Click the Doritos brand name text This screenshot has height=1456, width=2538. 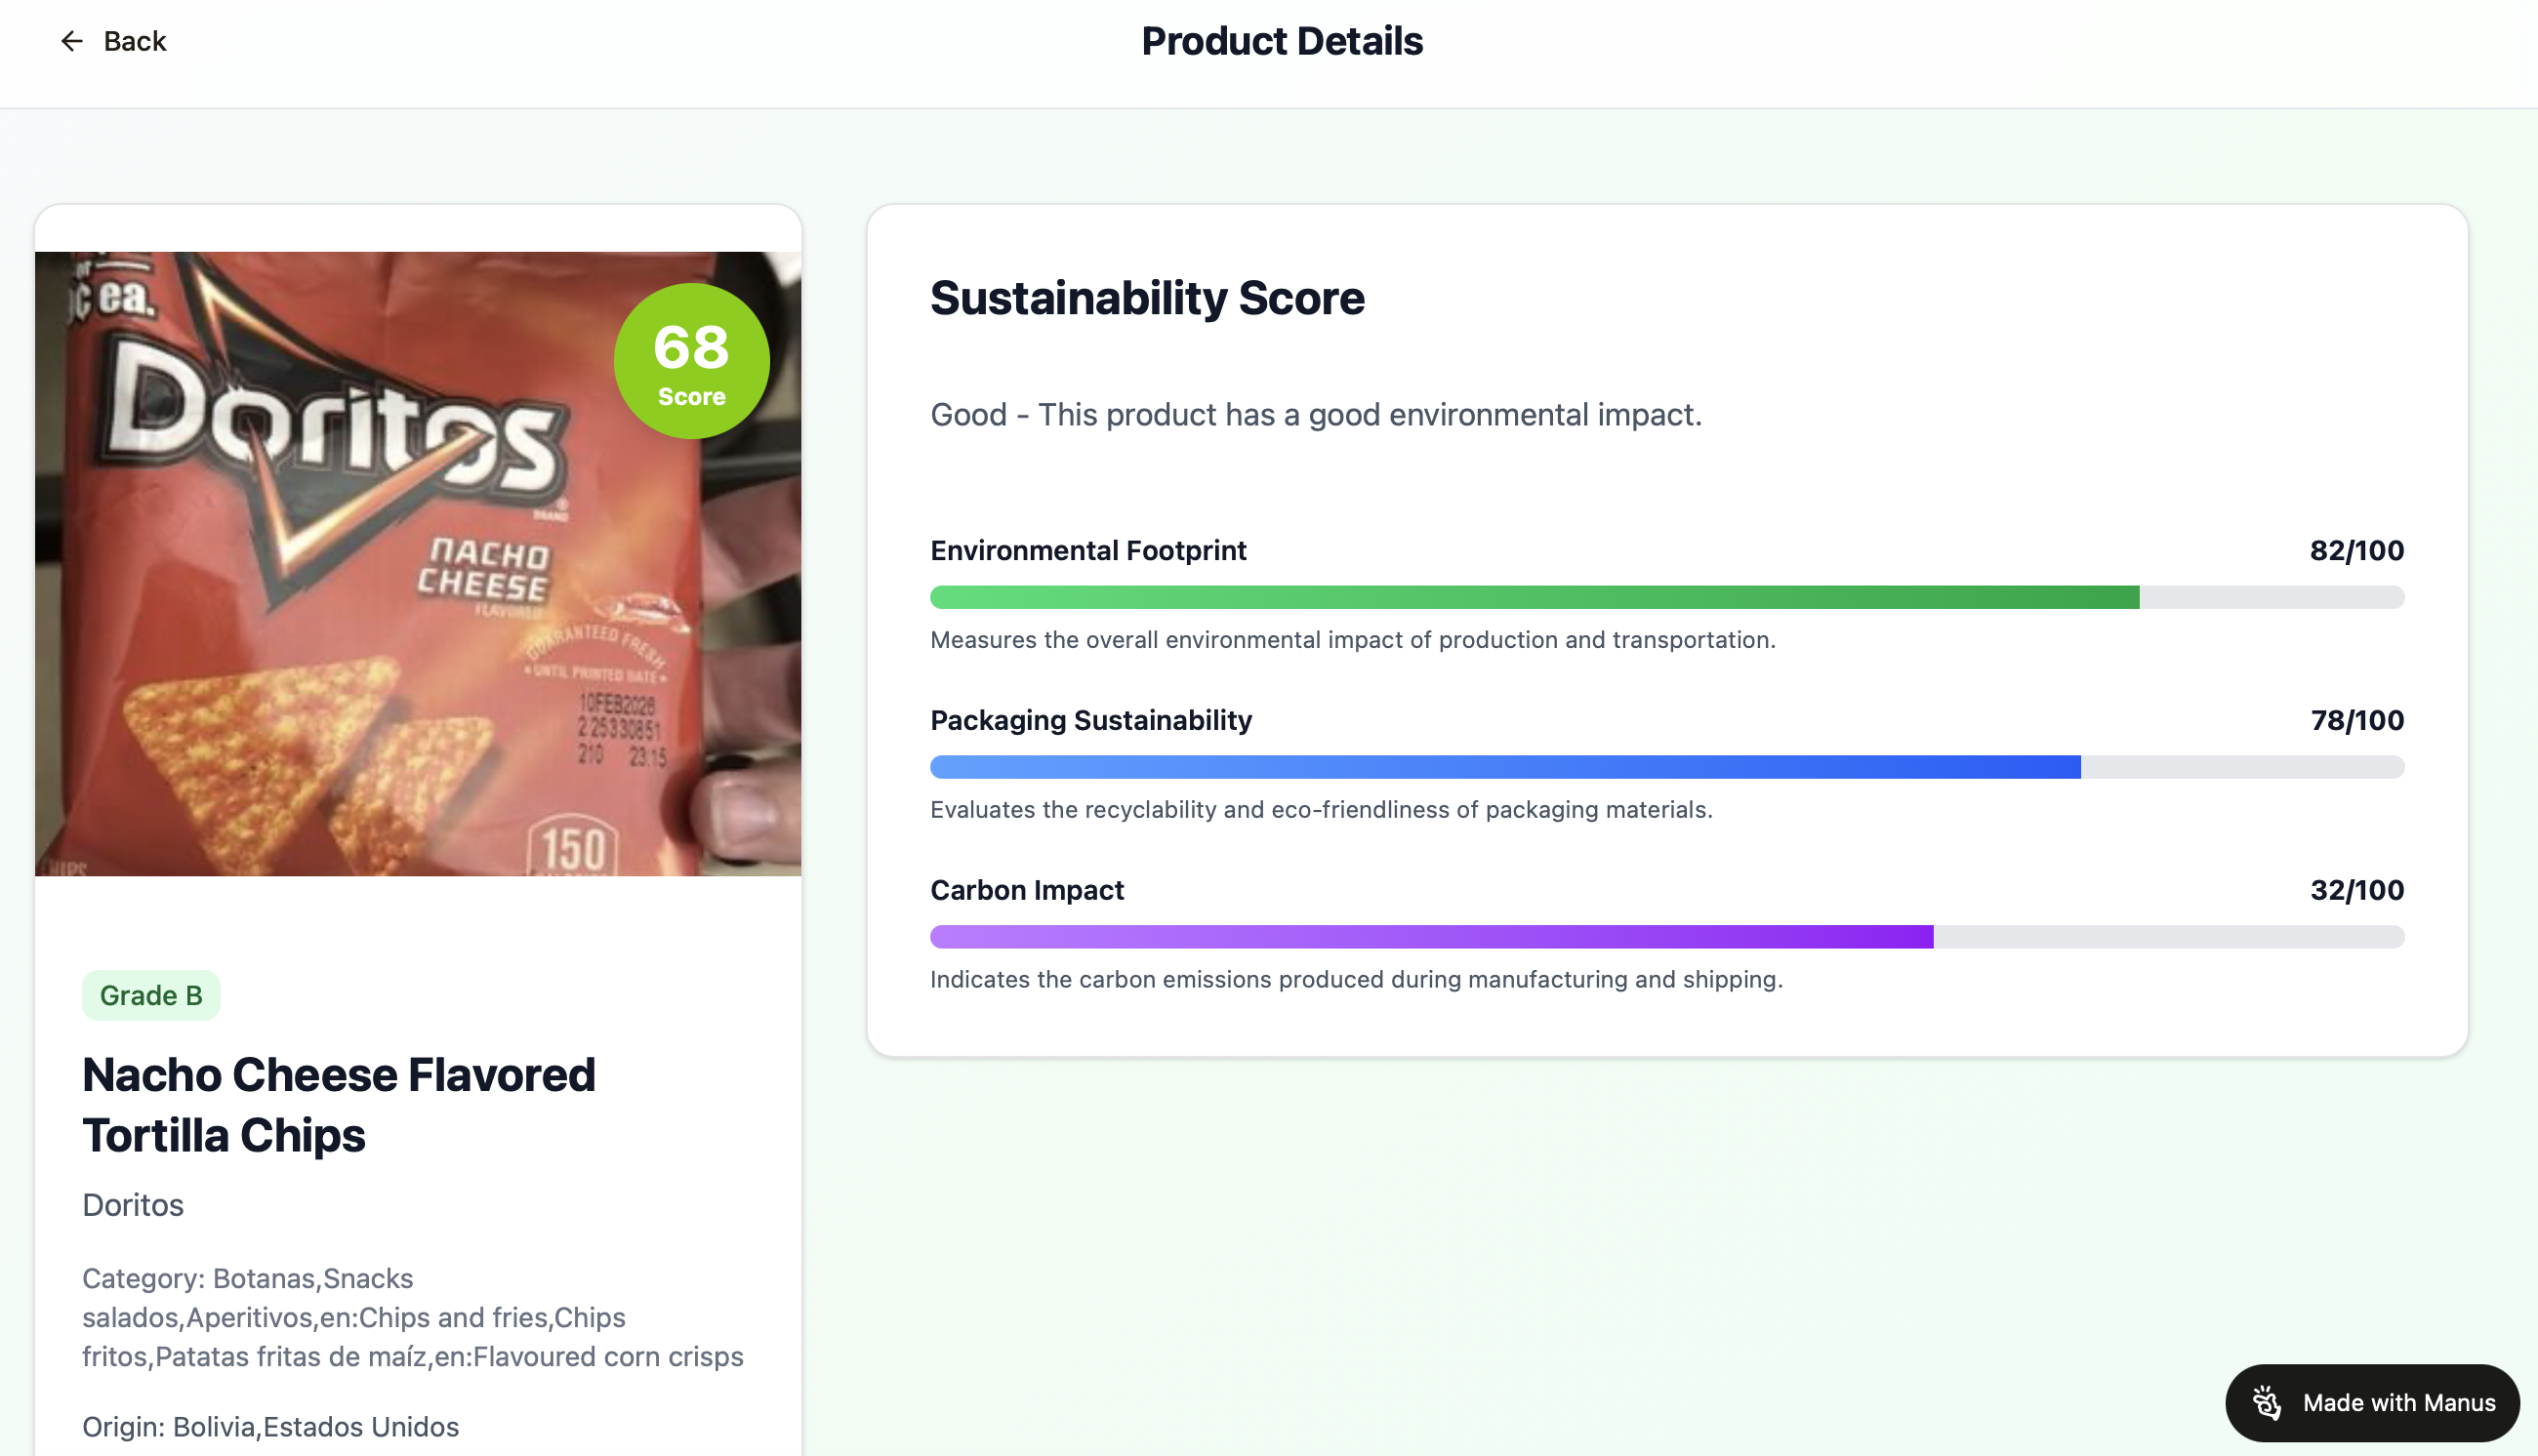(133, 1205)
